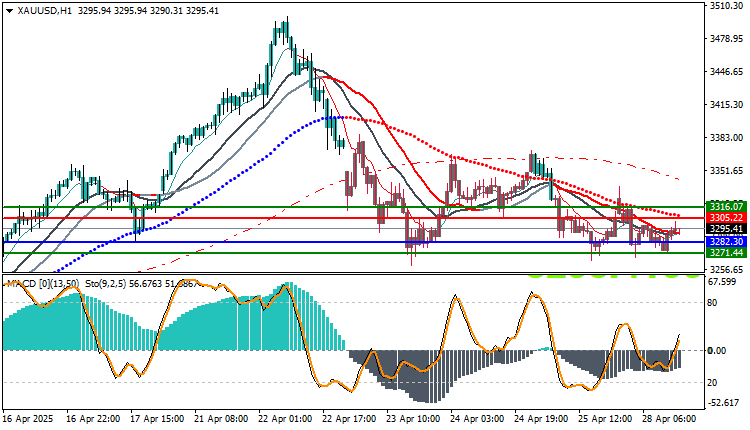This screenshot has width=750, height=430.
Task: Select the XAUUSD,H1 symbol title text
Action: 45,11
